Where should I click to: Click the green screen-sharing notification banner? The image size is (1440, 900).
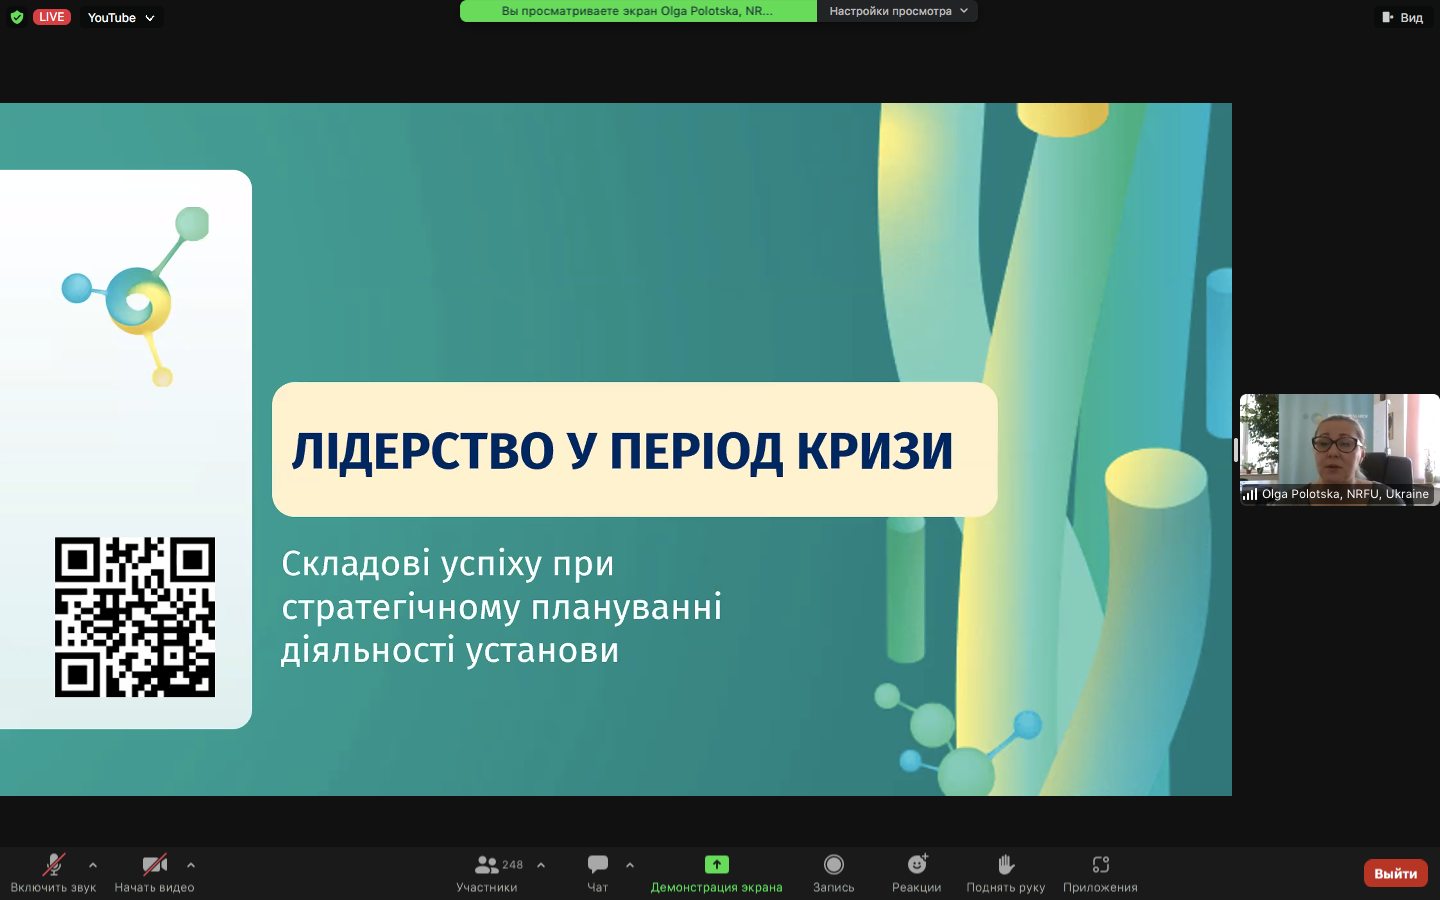point(638,11)
